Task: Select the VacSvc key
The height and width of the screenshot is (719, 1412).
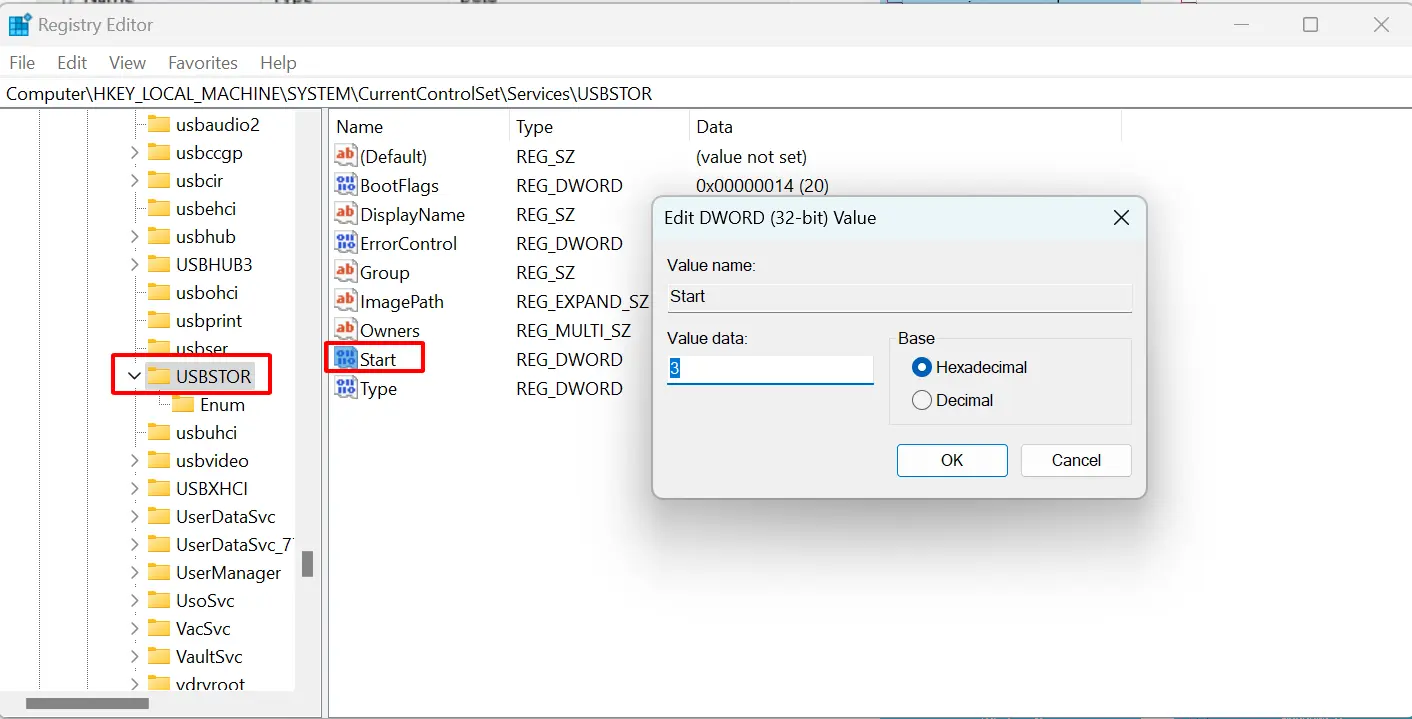Action: (203, 628)
